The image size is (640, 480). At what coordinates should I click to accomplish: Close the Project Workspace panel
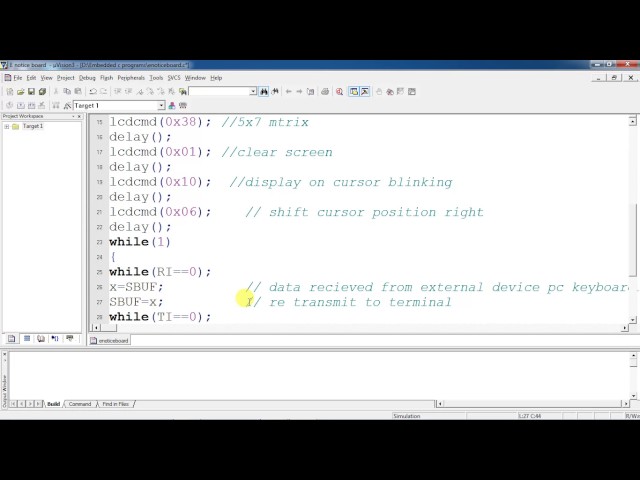point(79,116)
